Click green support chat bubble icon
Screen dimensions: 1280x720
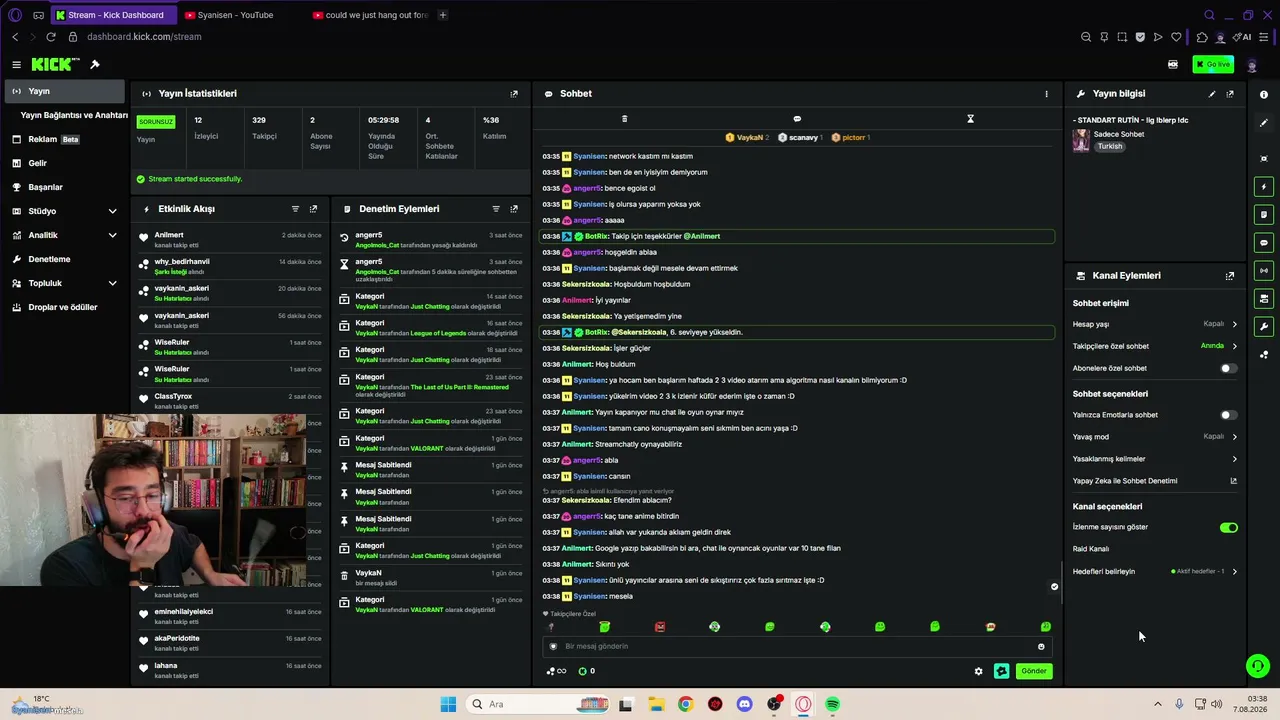coord(1258,665)
